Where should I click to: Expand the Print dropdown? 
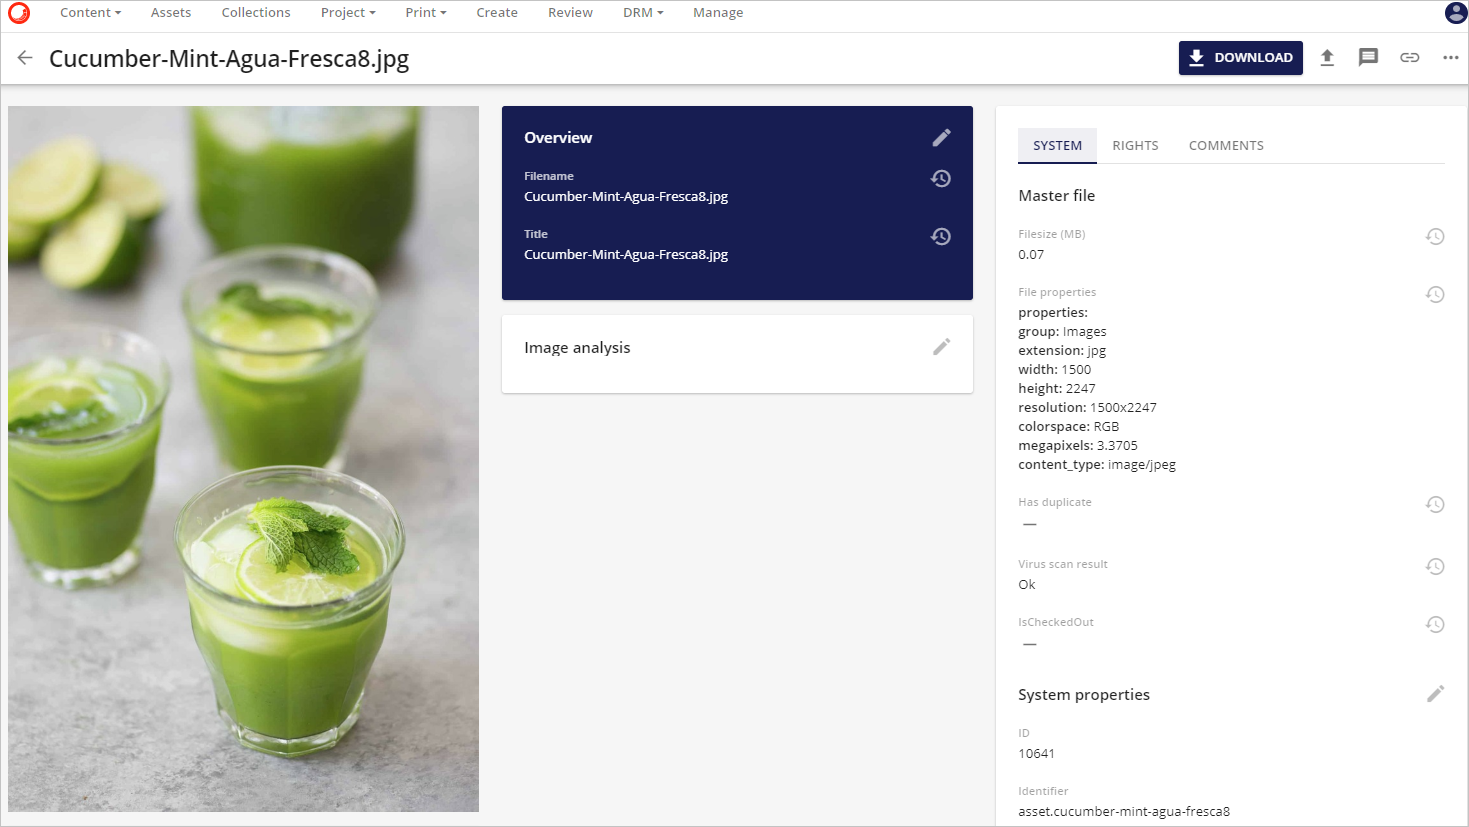pyautogui.click(x=425, y=12)
